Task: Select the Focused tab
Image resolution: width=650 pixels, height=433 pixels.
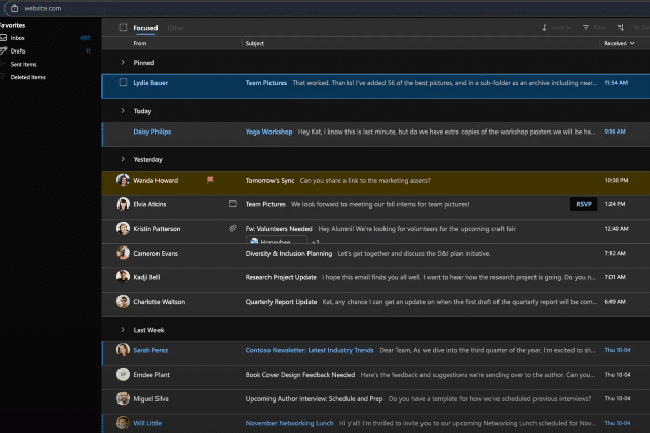Action: pyautogui.click(x=146, y=28)
